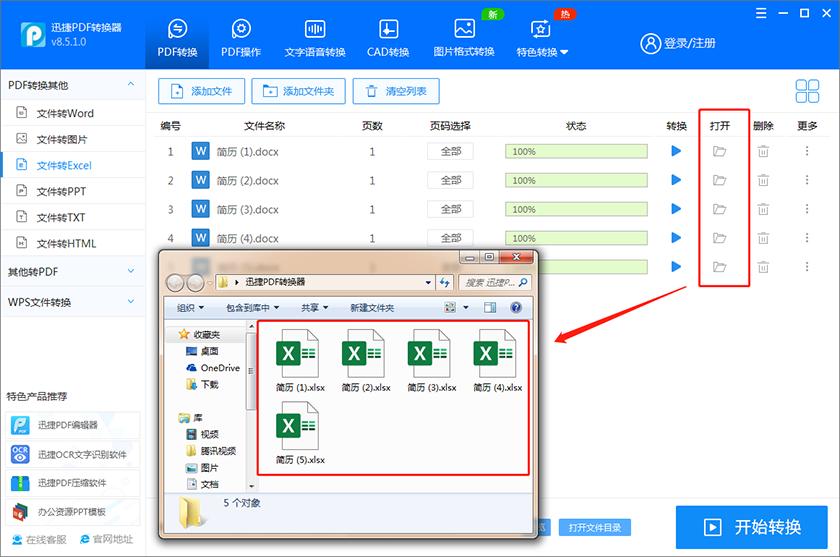Start converting 简历 (2).docx play icon
The width and height of the screenshot is (840, 557).
(x=676, y=180)
